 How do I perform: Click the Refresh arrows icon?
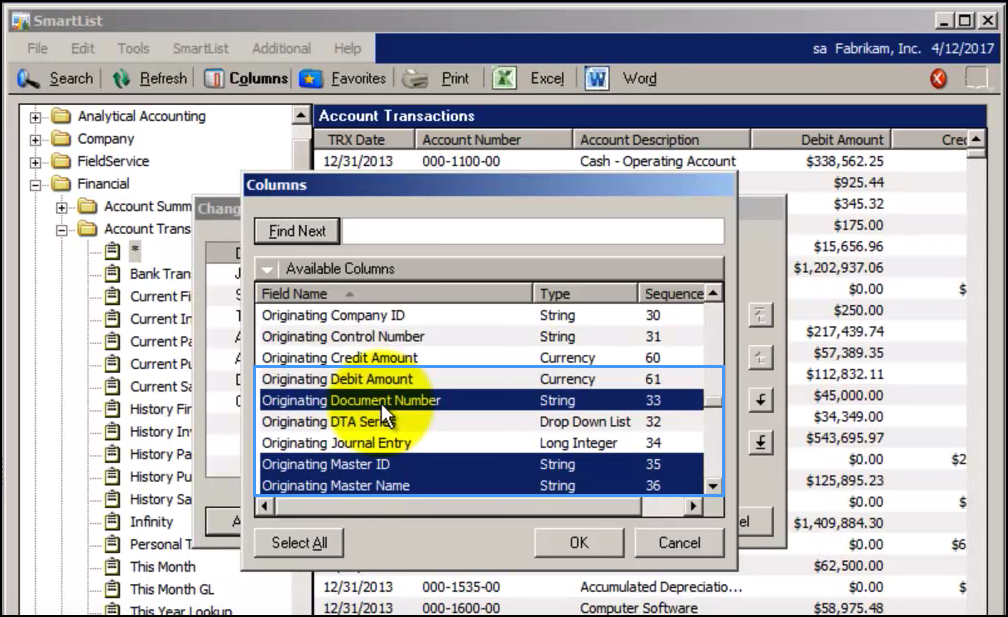[x=121, y=78]
